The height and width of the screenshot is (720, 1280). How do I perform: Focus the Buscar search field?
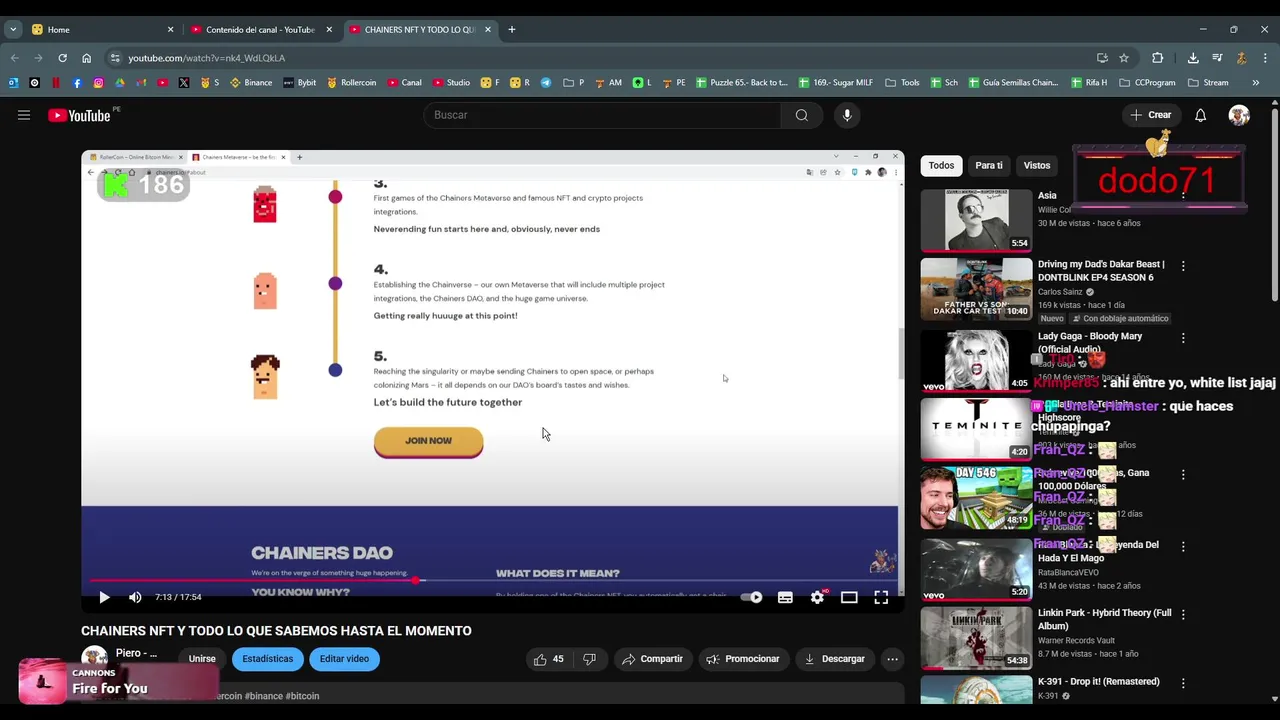(603, 115)
